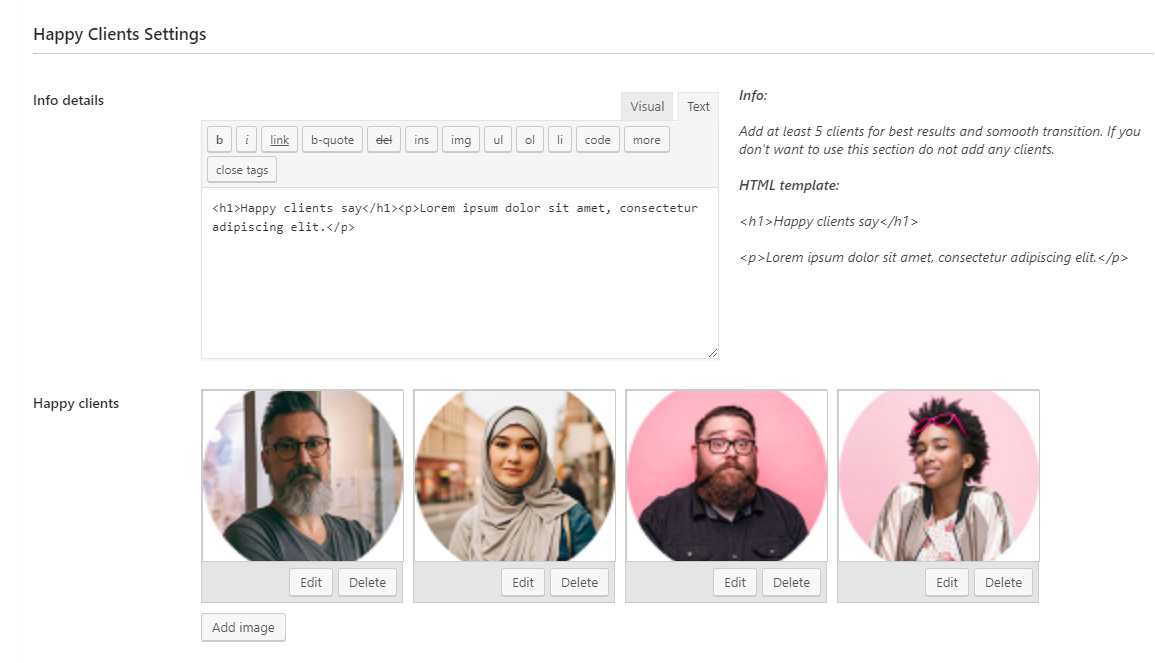The image size is (1155, 663).
Task: Switch to the Visual editor tab
Action: coord(647,107)
